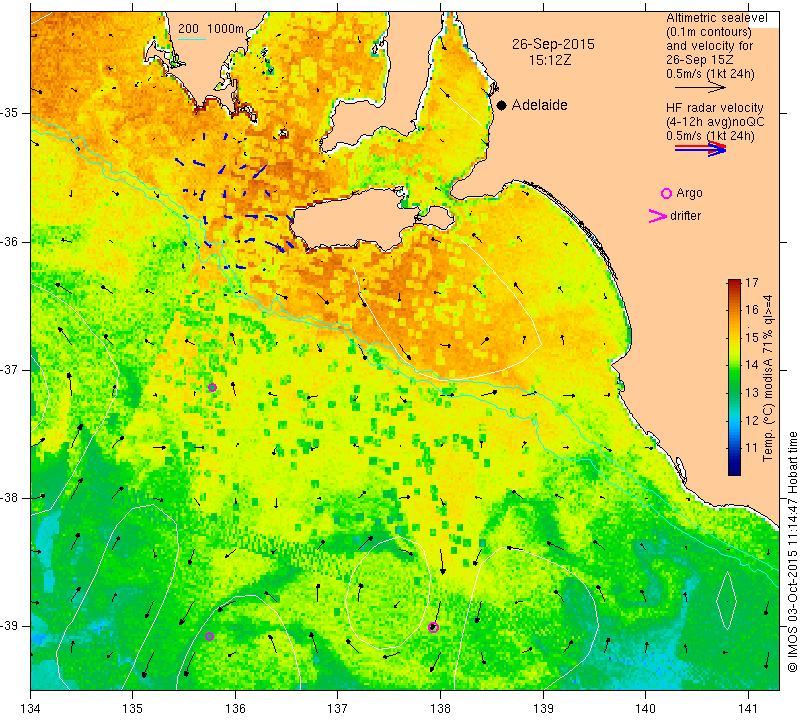Click the '200 1000m' depth contour label
This screenshot has height=720, width=800.
(x=211, y=29)
